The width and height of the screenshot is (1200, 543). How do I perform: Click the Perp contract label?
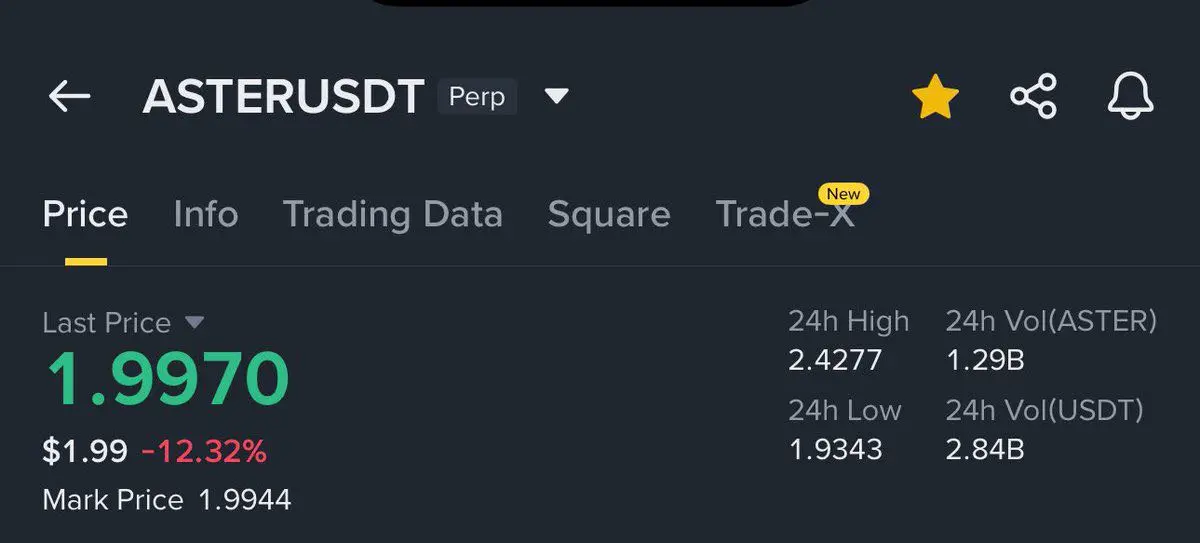click(x=477, y=97)
